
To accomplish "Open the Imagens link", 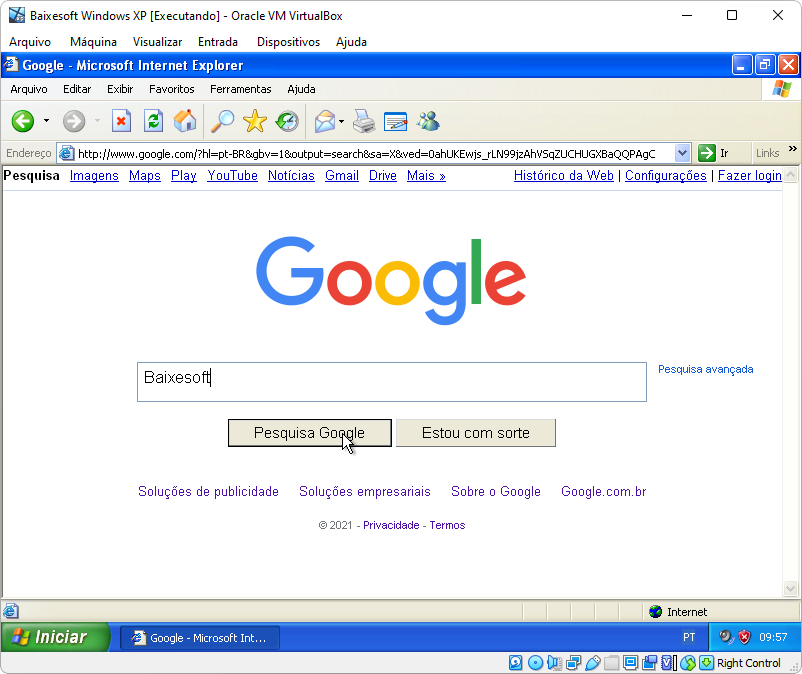I will [x=94, y=175].
